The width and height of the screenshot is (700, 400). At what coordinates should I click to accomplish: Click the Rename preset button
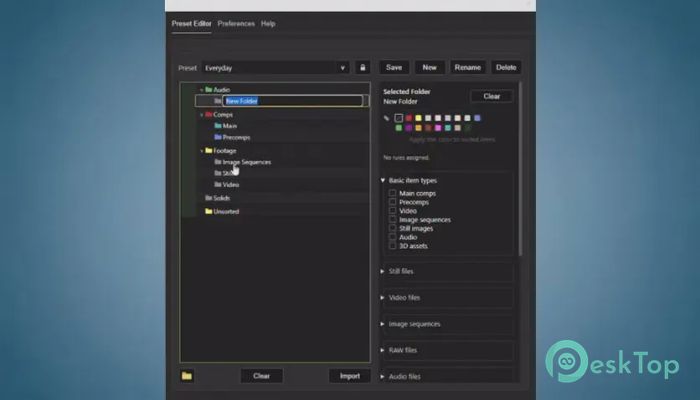pos(467,67)
